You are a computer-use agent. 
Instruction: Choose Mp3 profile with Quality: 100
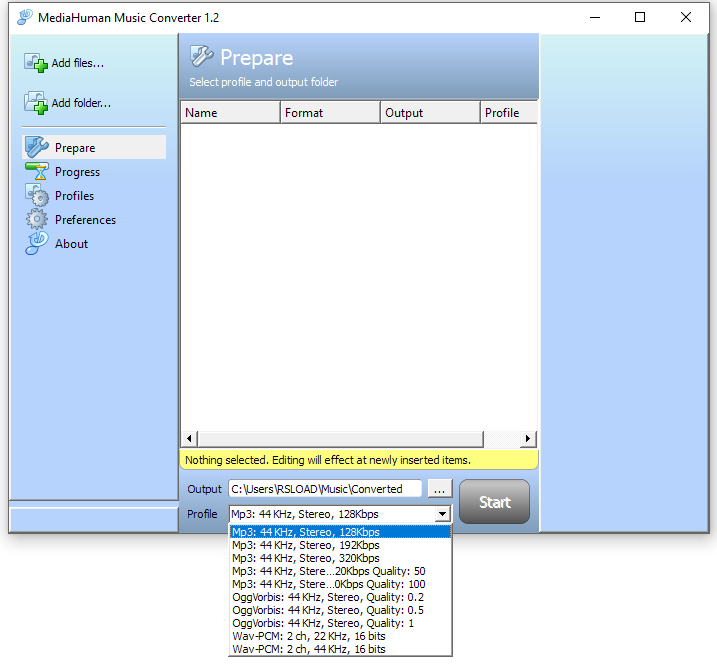coord(340,584)
